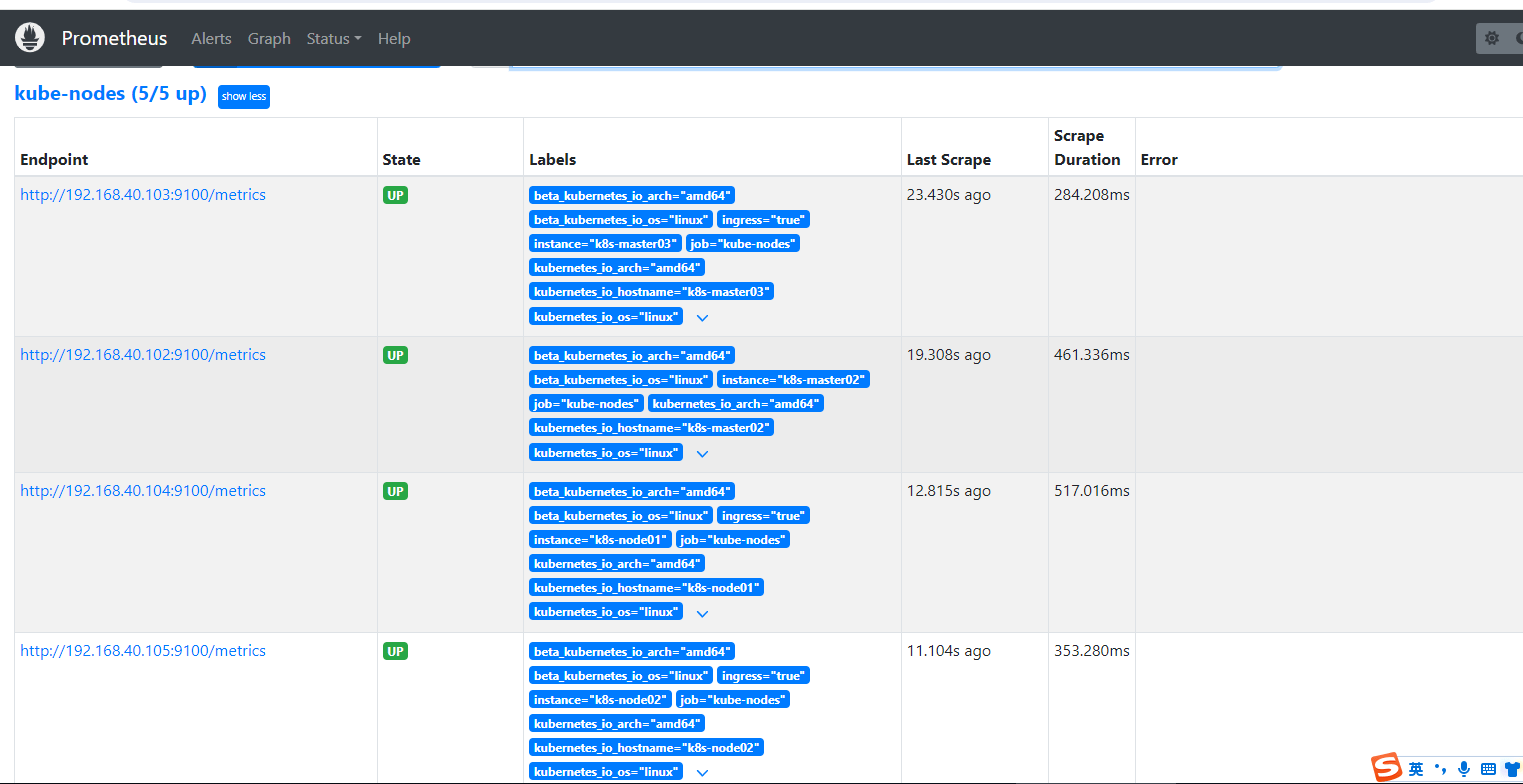Click the kube-nodes (5/5 up) heading link

tap(110, 94)
